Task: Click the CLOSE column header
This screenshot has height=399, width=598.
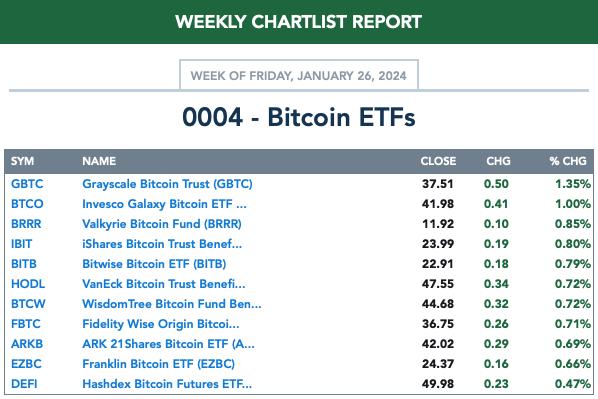Action: pos(438,161)
